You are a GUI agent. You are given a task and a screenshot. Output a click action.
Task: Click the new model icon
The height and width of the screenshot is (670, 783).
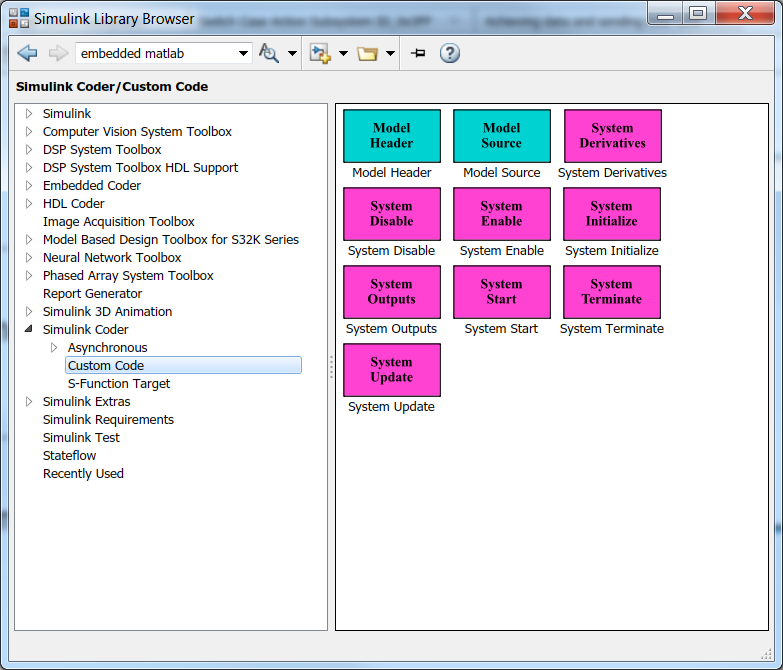click(x=320, y=53)
